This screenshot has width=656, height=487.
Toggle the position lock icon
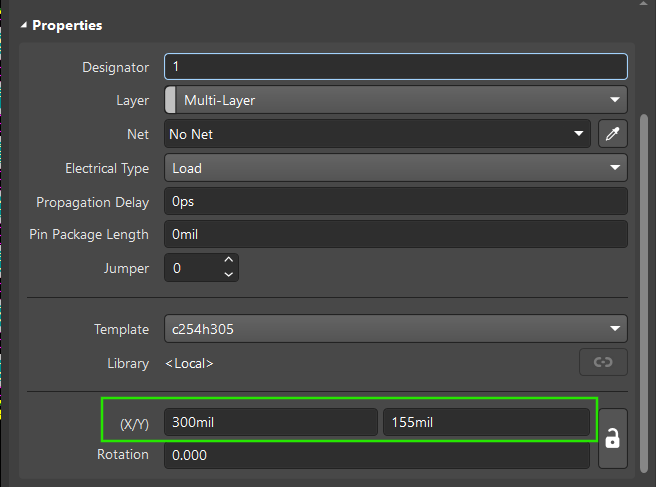(612, 438)
